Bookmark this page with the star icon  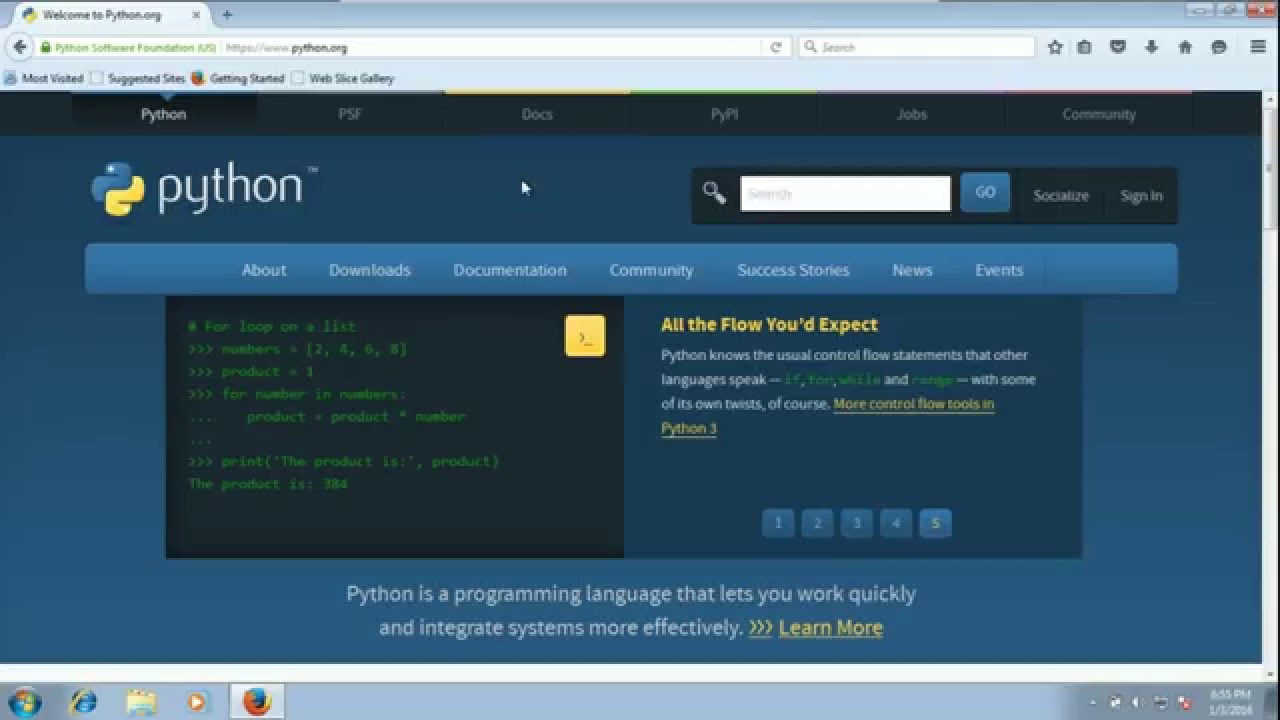tap(1055, 47)
